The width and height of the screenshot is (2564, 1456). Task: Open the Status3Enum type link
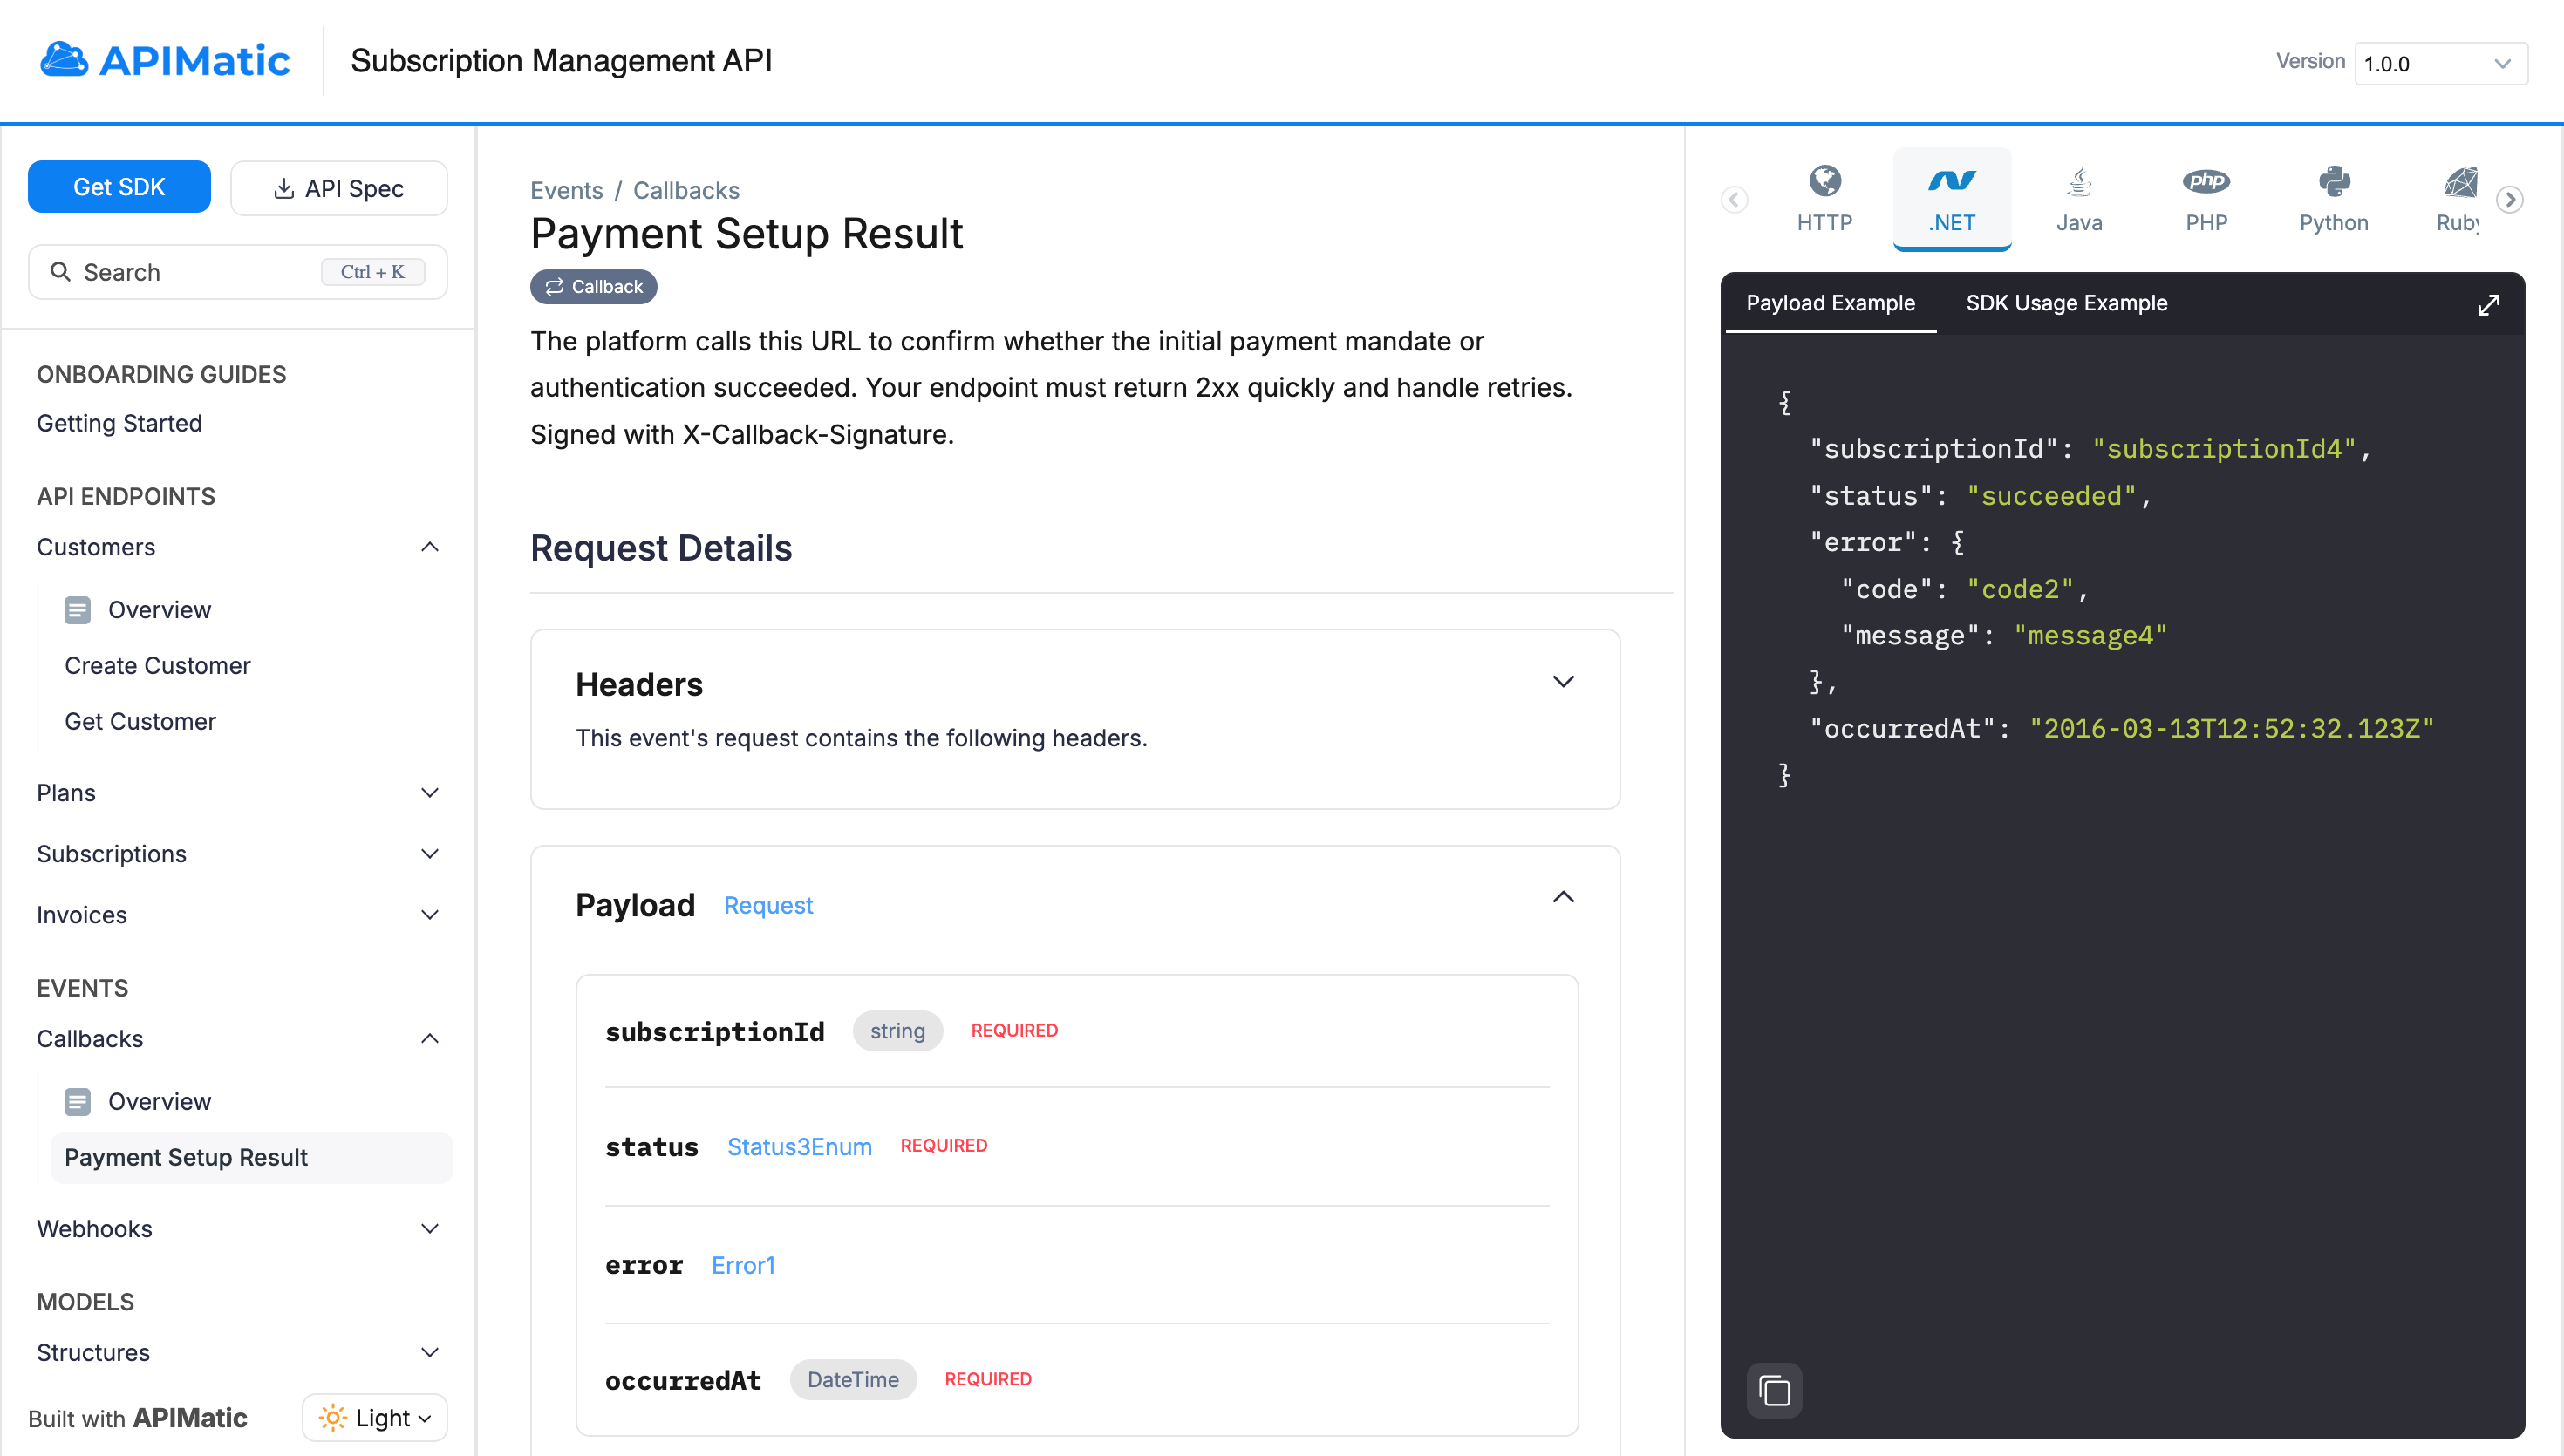pos(799,1147)
